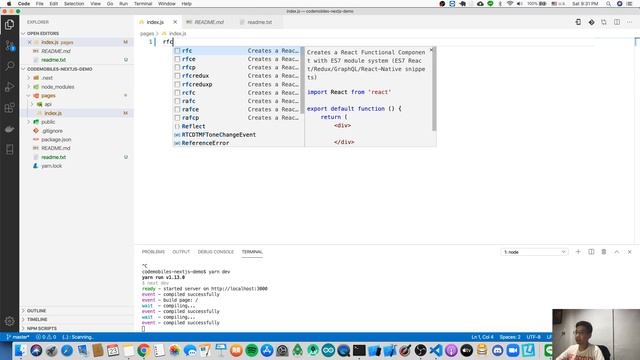Open Manage settings gear icon
Viewport: 640px width, 360px height.
(9, 321)
